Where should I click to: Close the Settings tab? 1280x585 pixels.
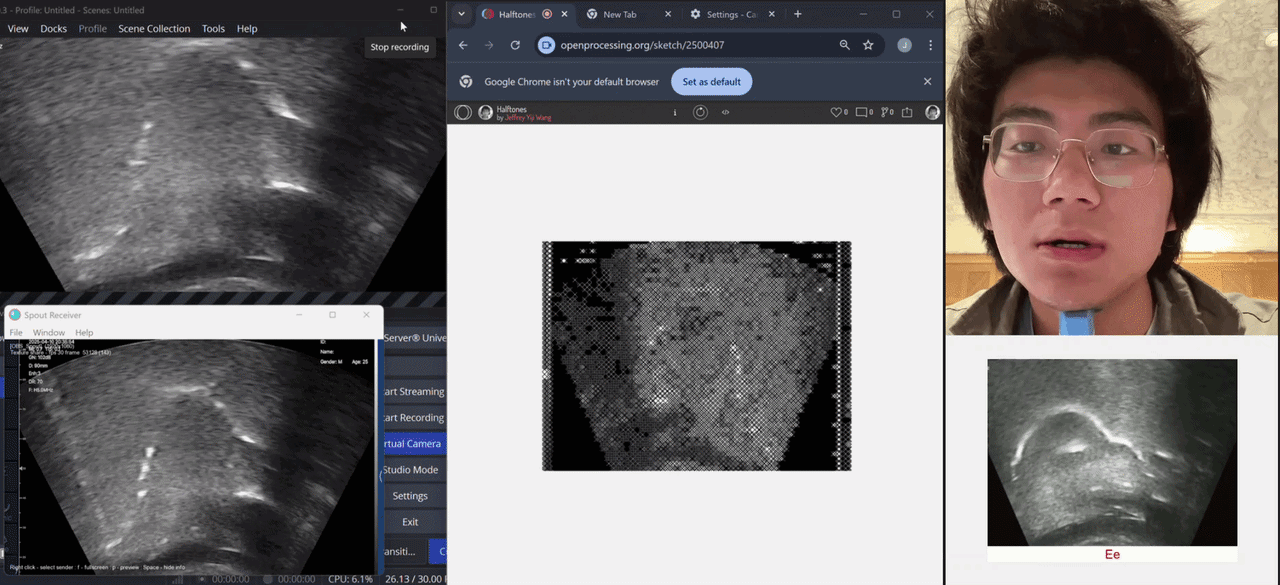click(x=771, y=14)
